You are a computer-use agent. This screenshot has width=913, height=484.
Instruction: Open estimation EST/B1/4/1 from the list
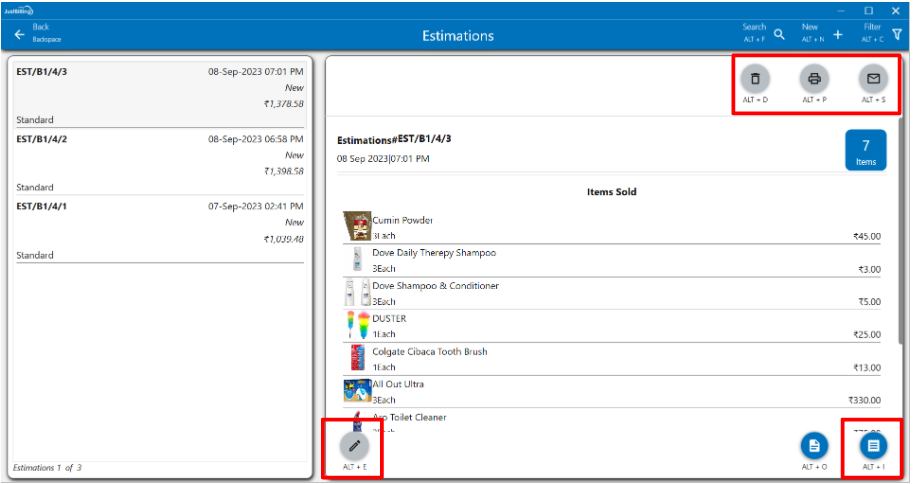coord(160,229)
